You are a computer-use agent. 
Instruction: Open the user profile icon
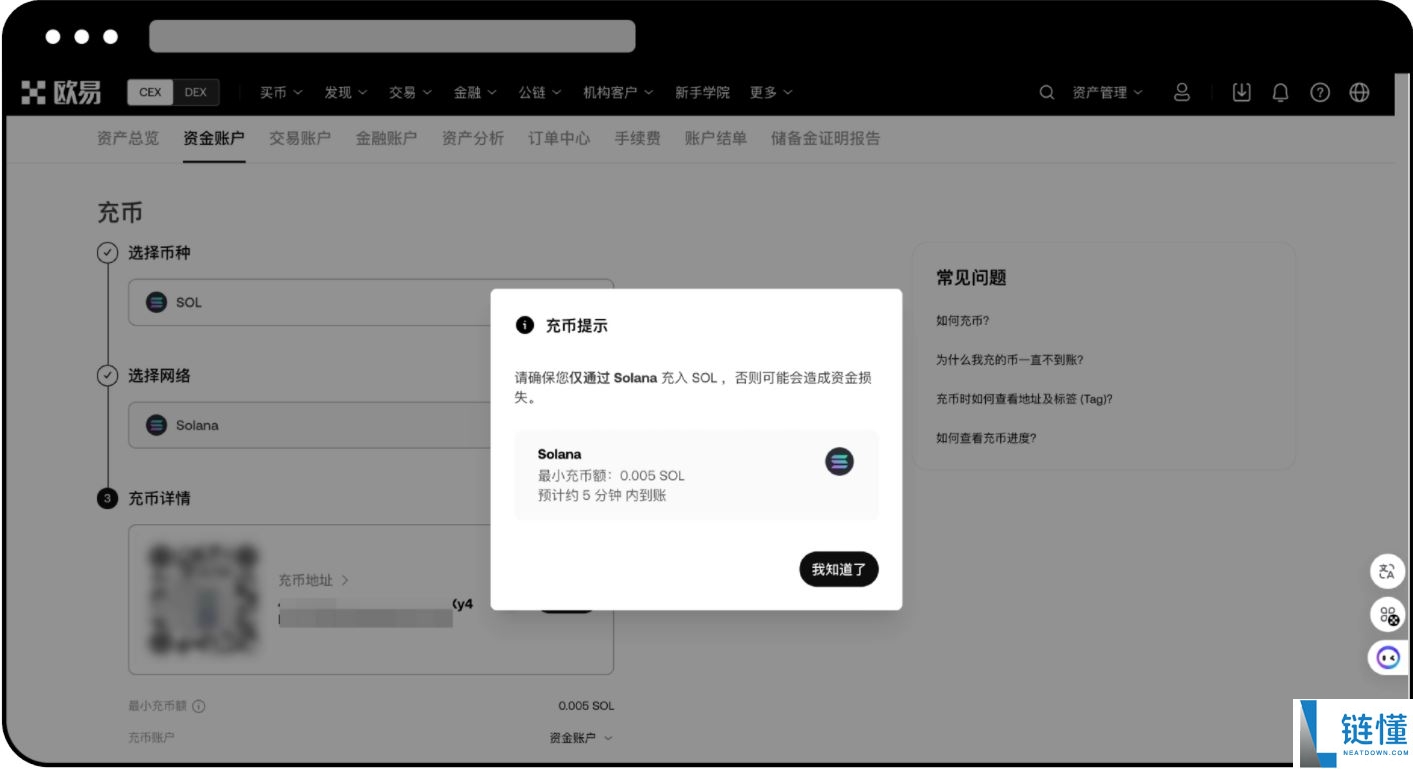click(1182, 92)
